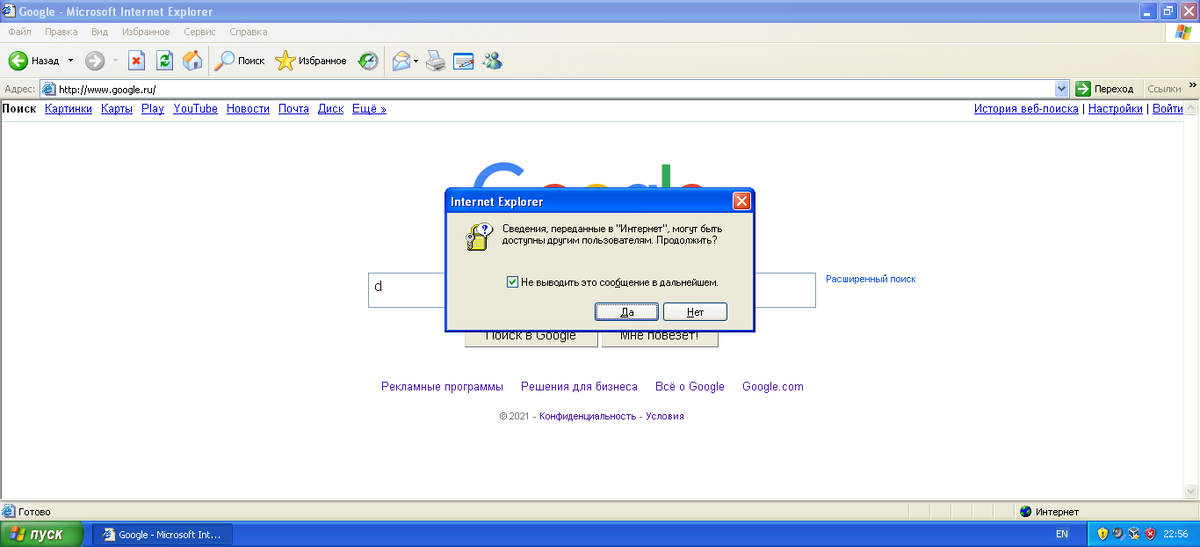Click the red shield alert tray icon
Screen dimensions: 1200x547
click(x=1149, y=534)
